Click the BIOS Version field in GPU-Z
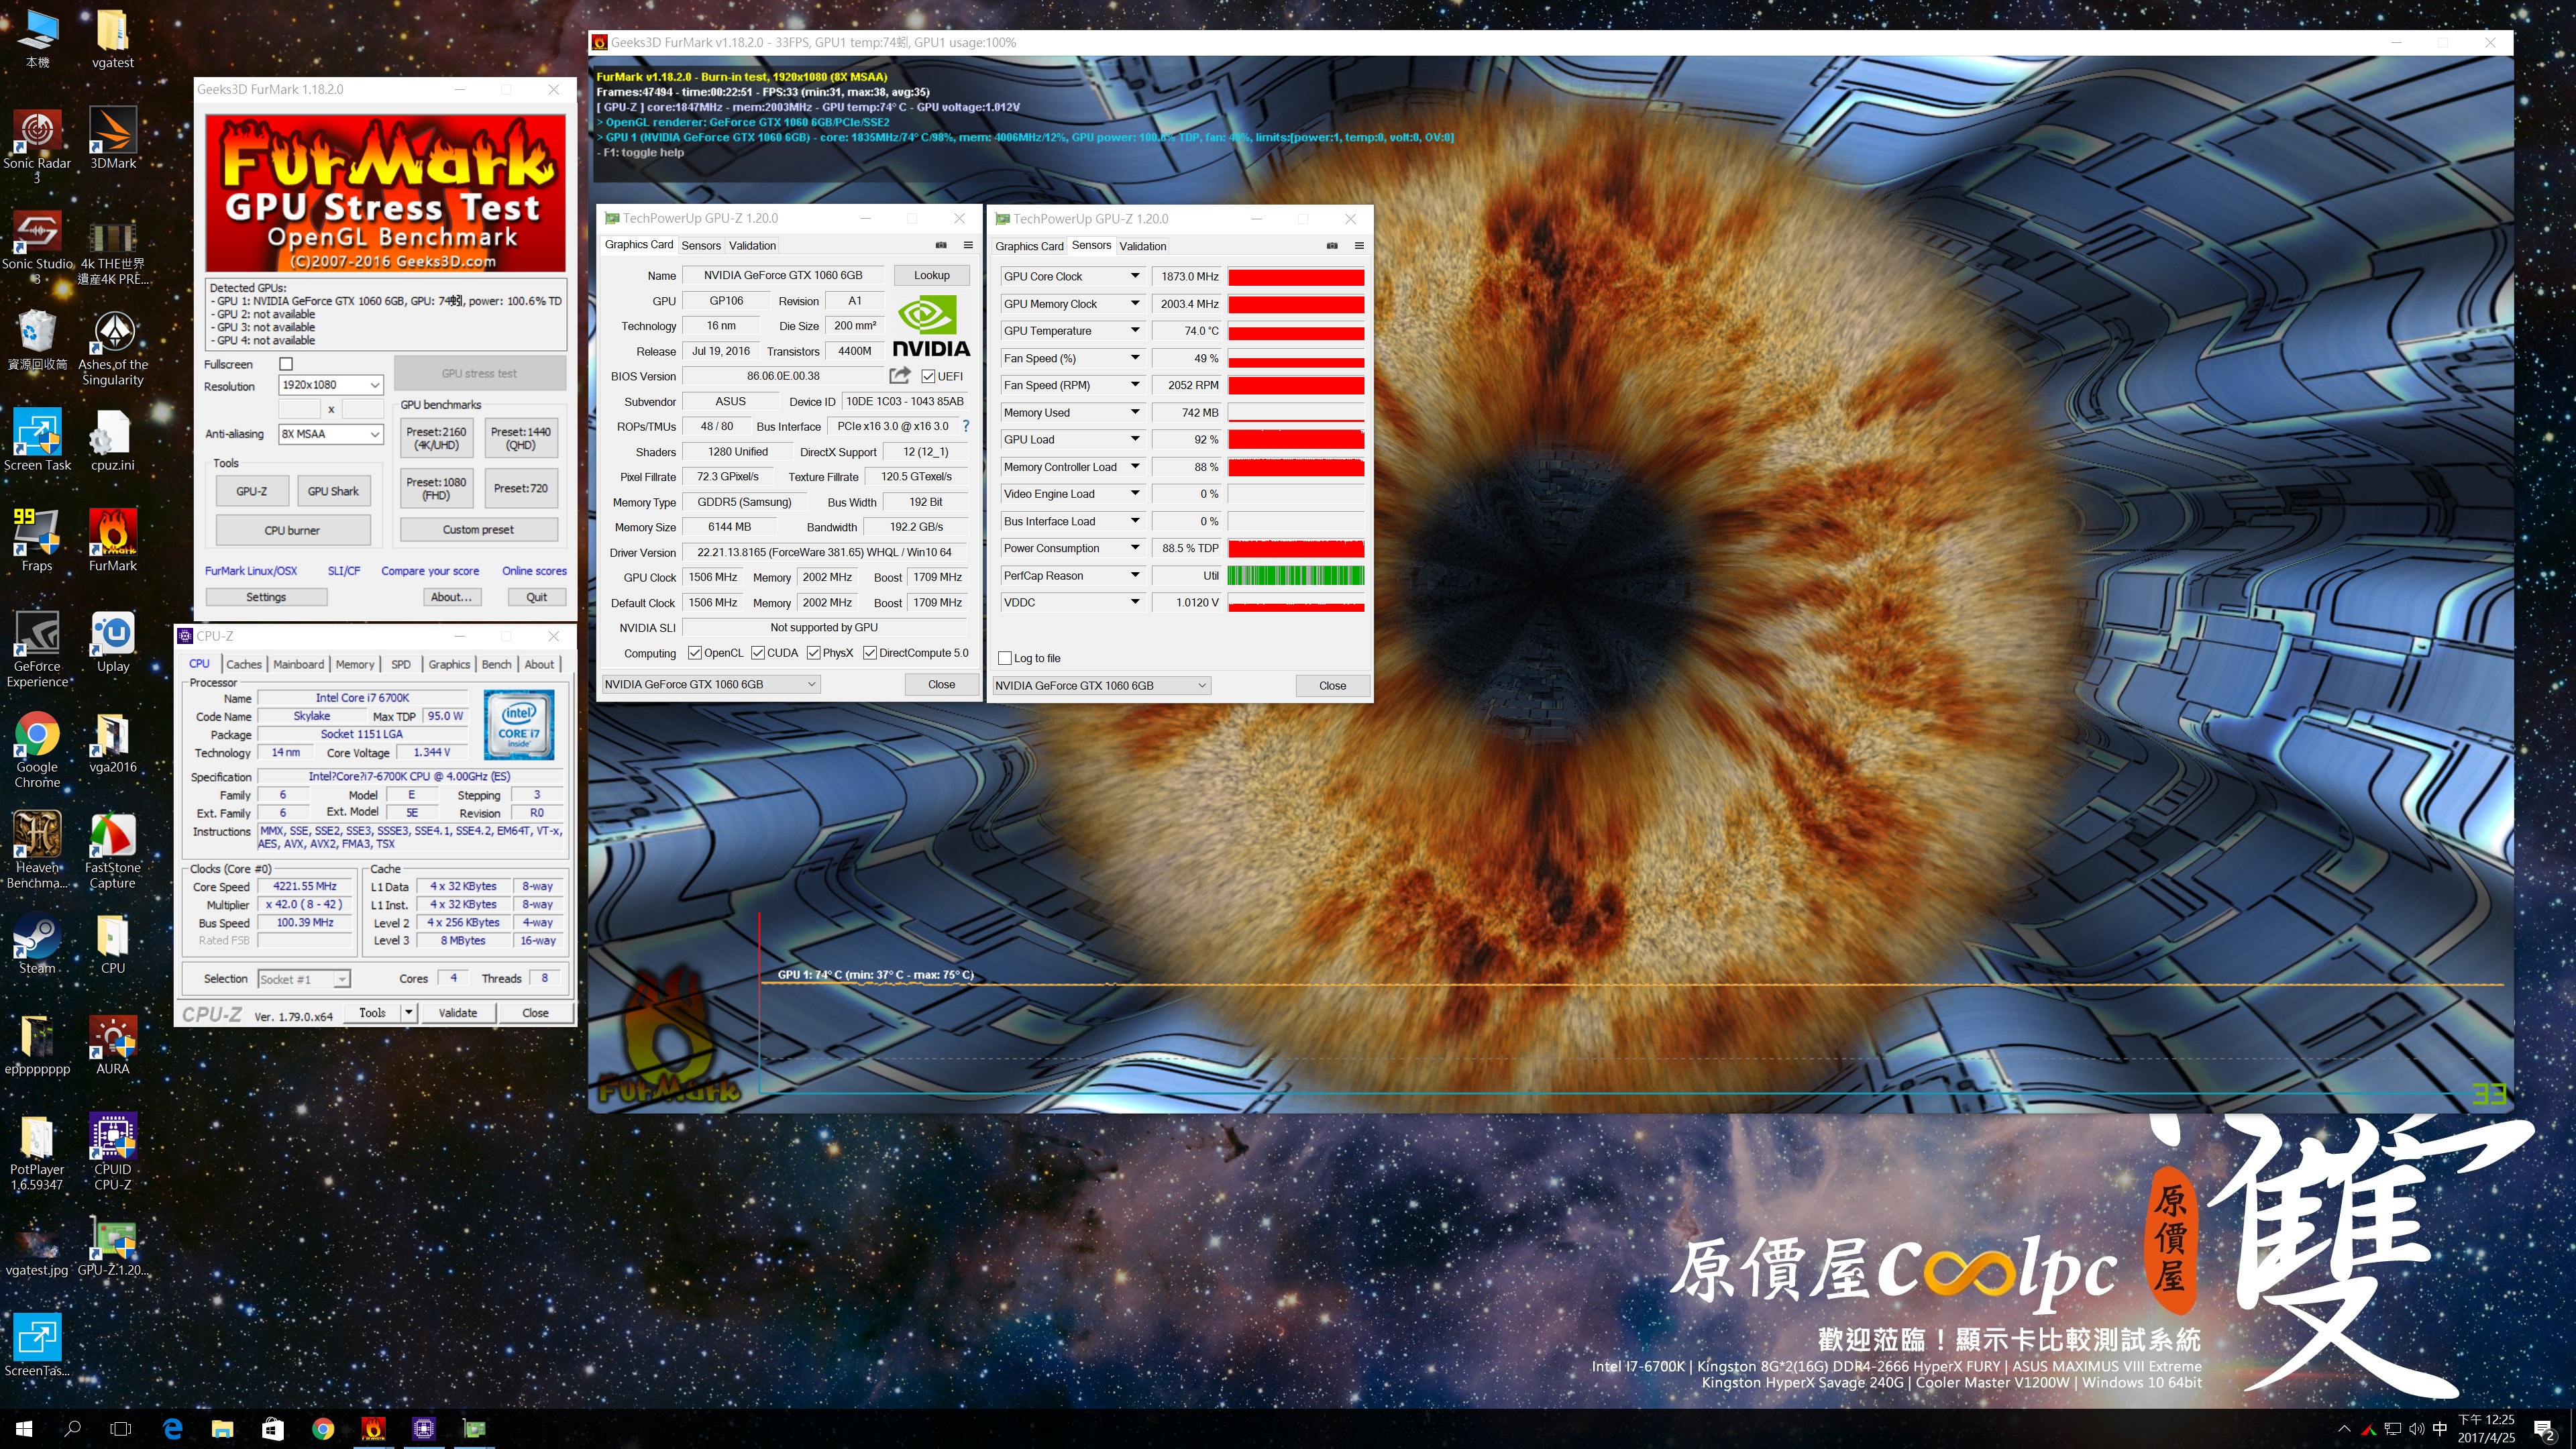Screen dimensions: 2576x1449 783,376
